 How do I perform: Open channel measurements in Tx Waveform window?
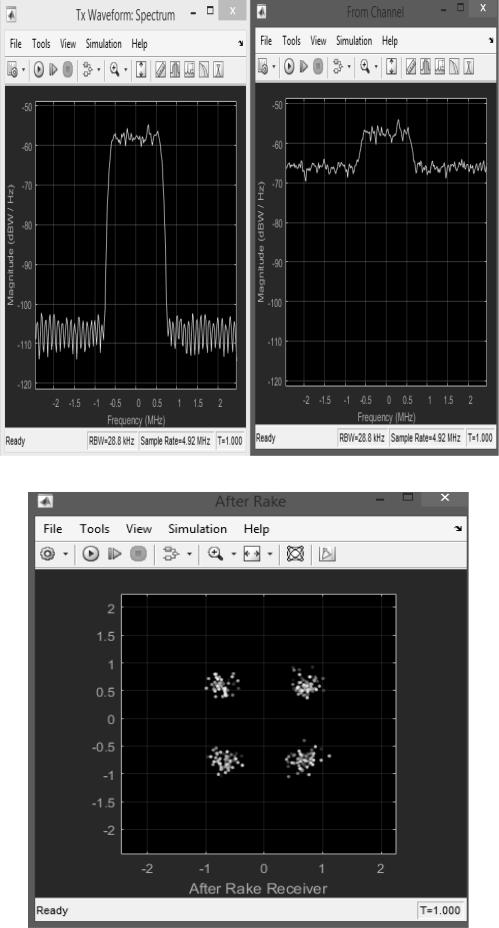(x=189, y=69)
